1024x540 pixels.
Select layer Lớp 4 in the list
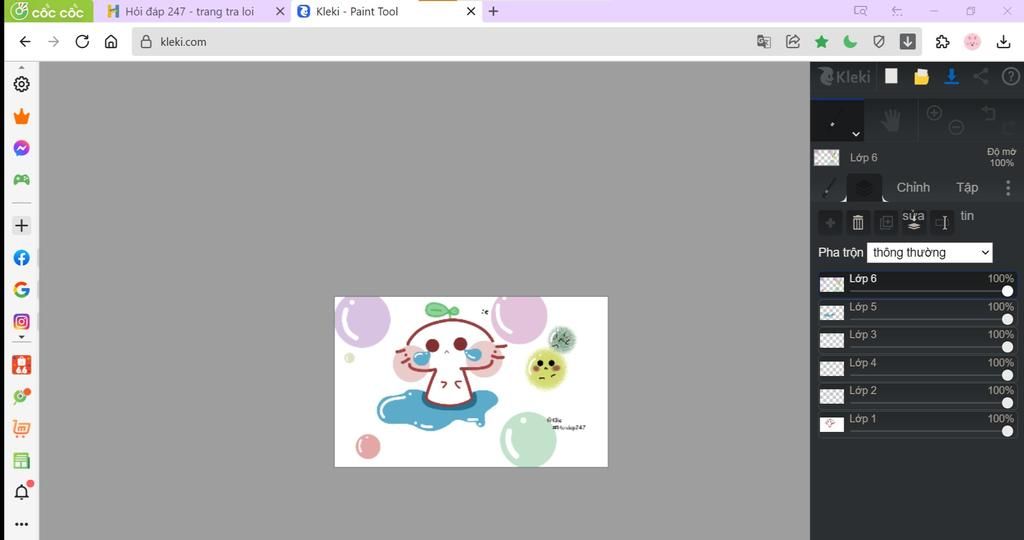917,369
